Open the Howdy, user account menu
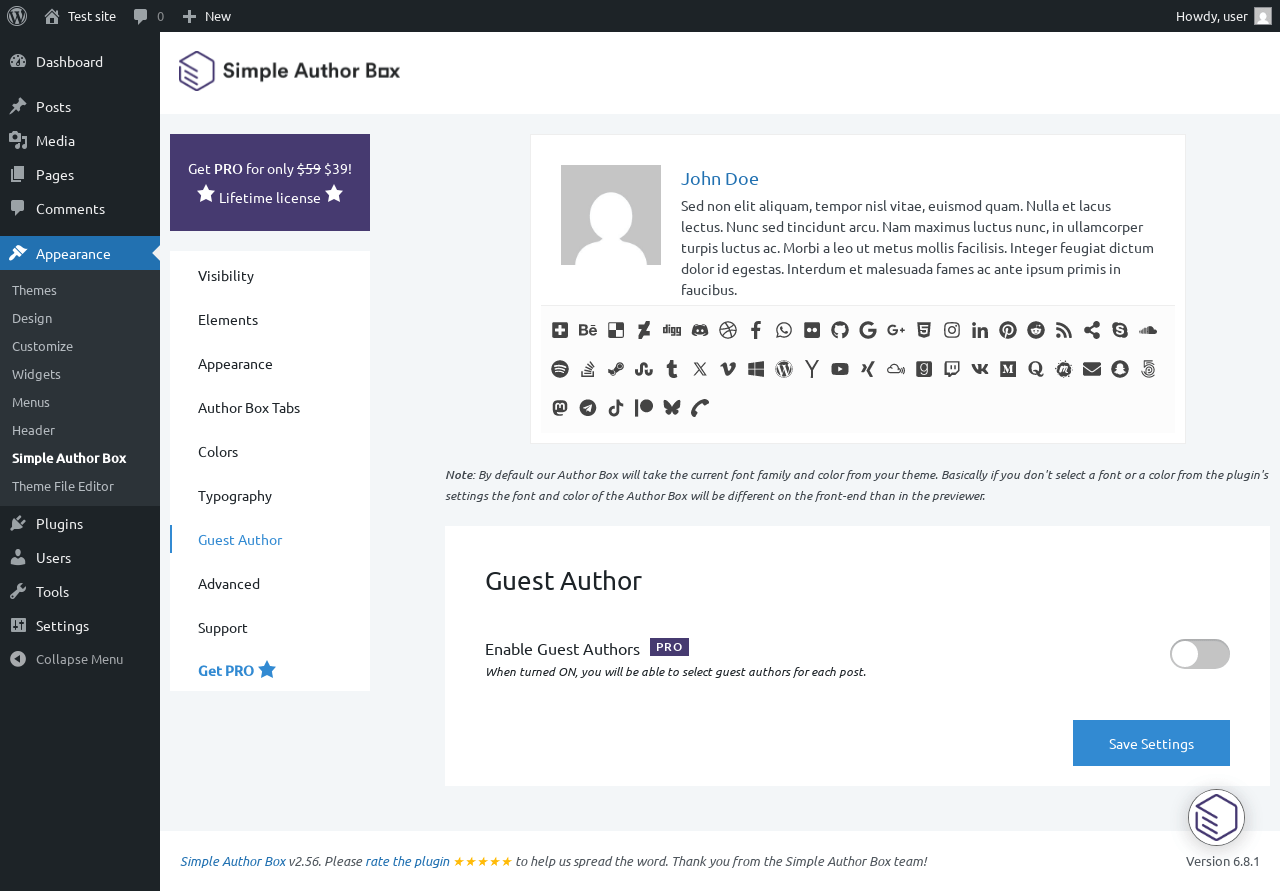This screenshot has height=891, width=1280. pyautogui.click(x=1223, y=16)
